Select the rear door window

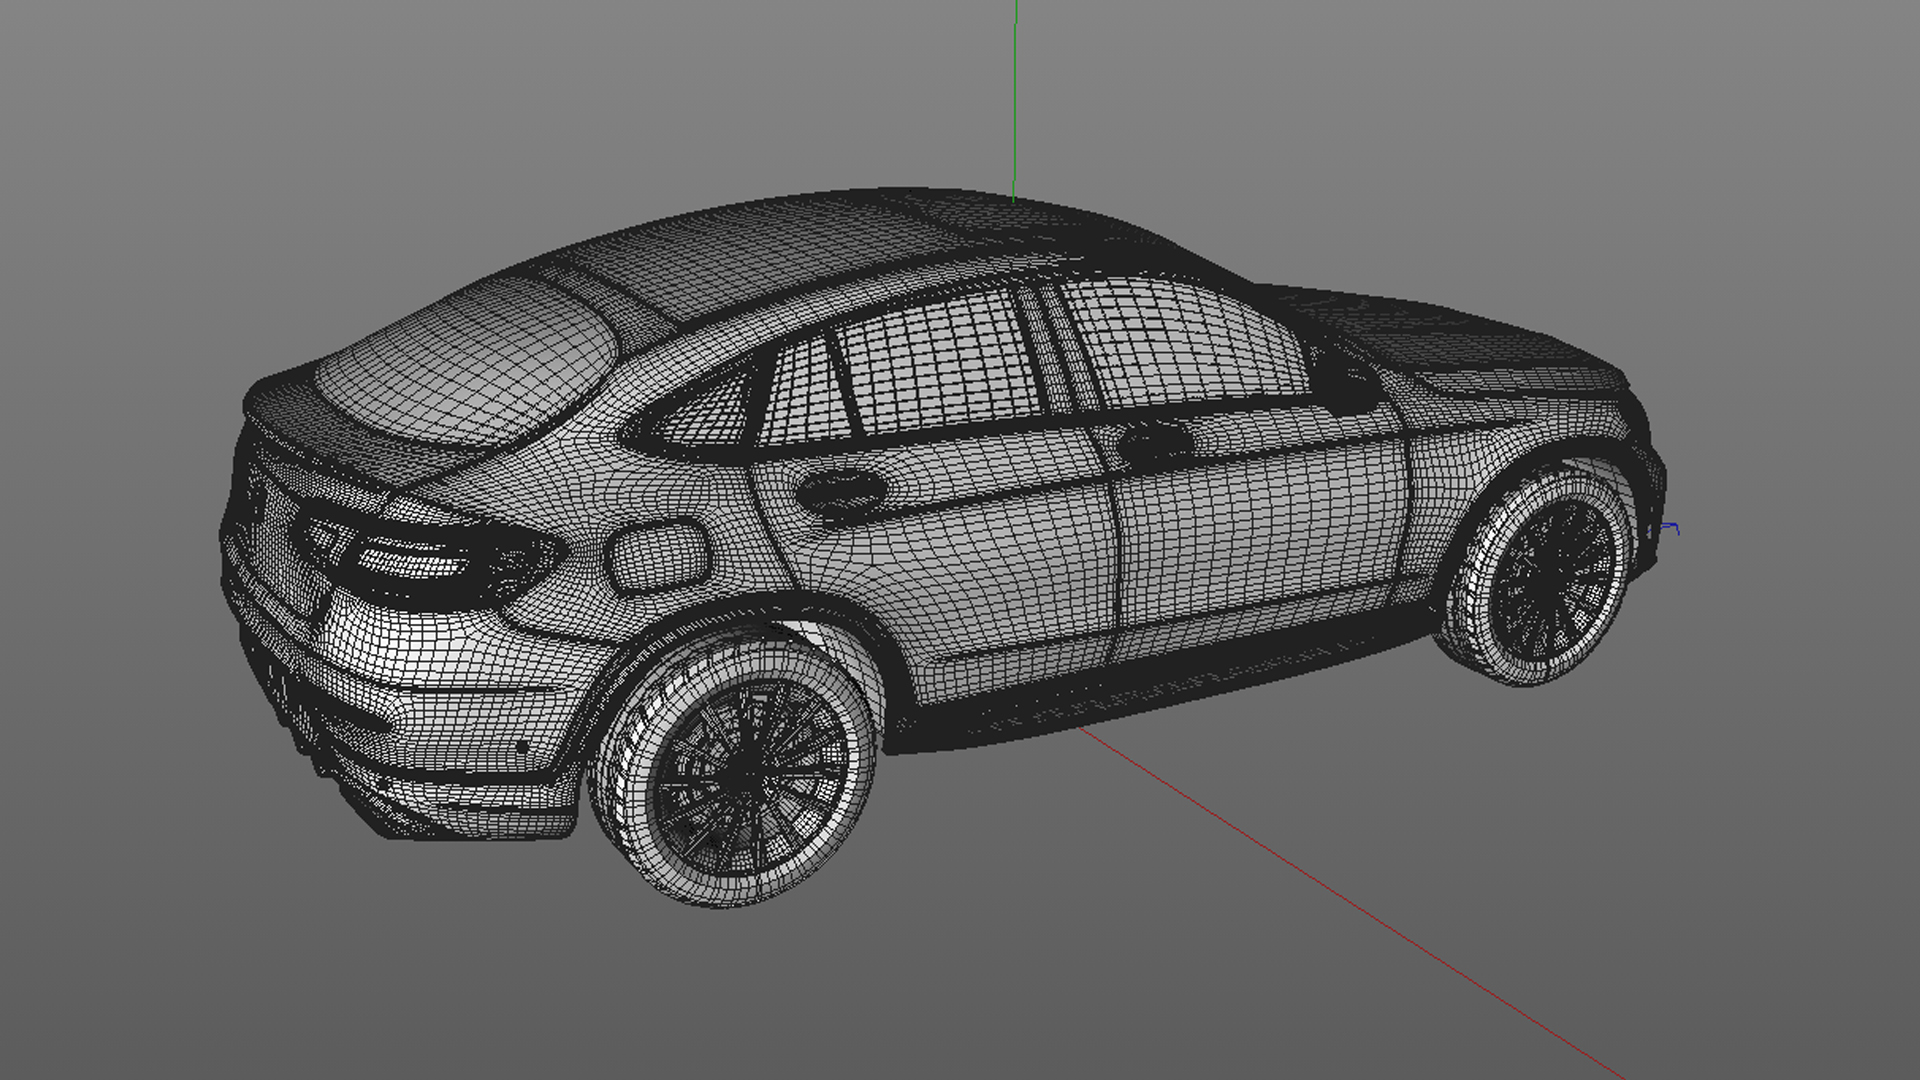[940, 365]
